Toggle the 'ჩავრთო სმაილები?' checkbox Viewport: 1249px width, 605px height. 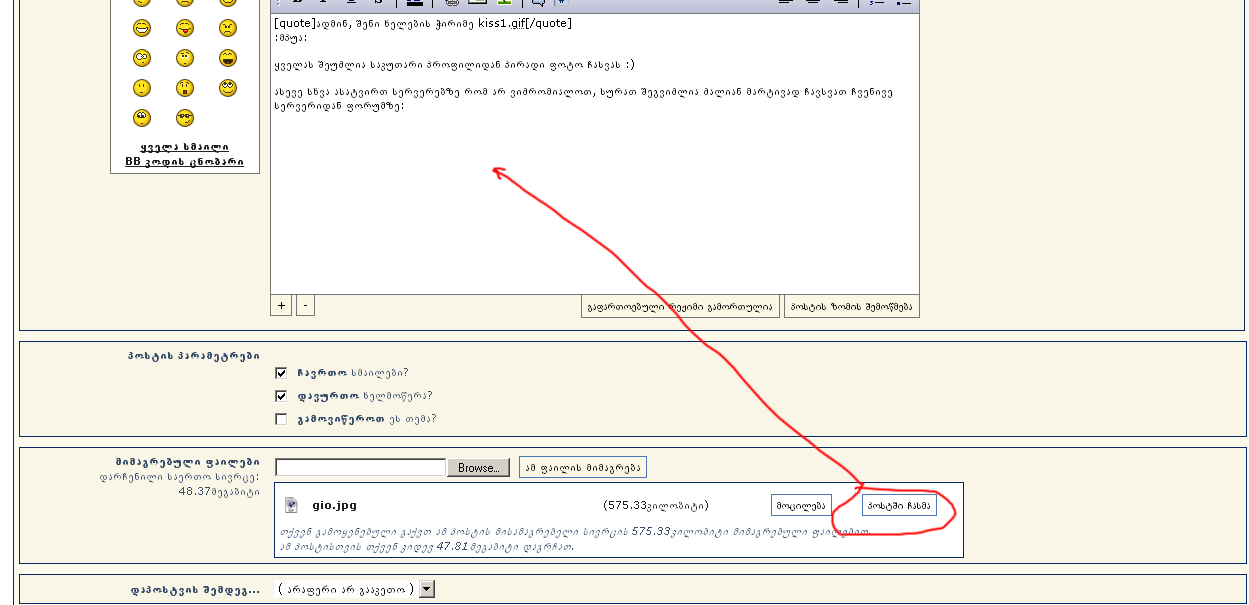(x=281, y=372)
